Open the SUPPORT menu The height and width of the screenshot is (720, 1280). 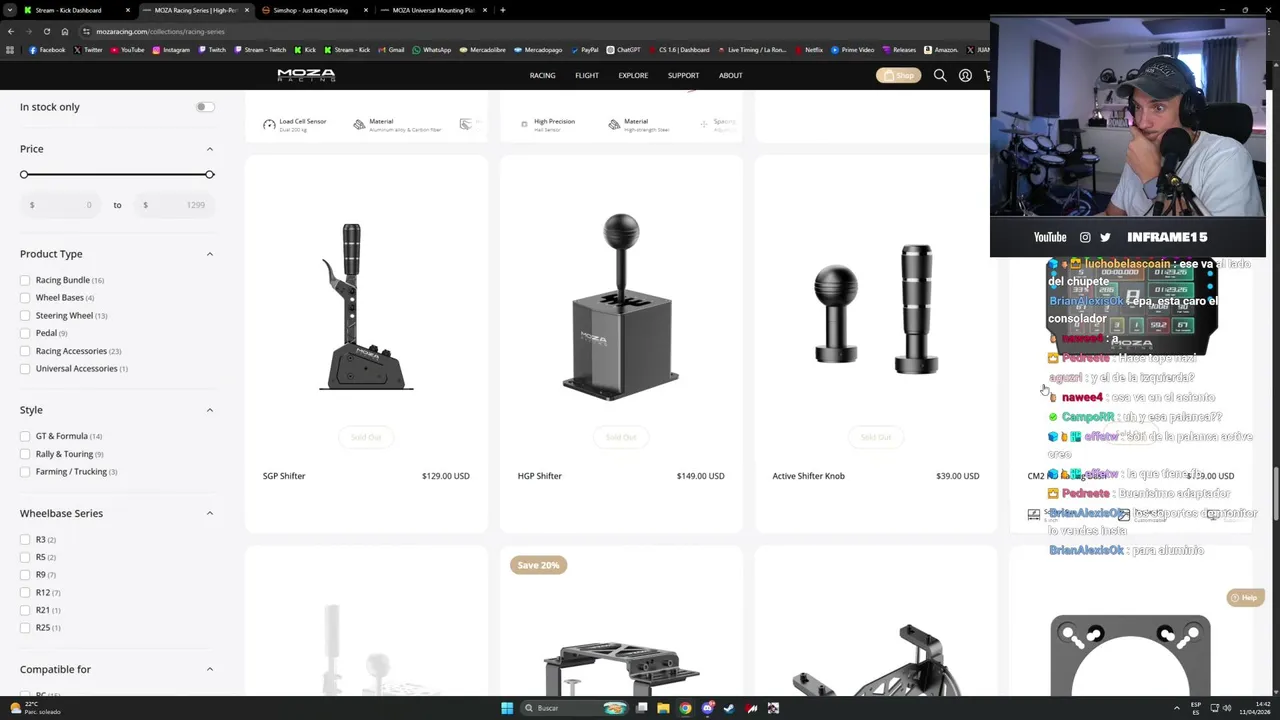click(684, 75)
